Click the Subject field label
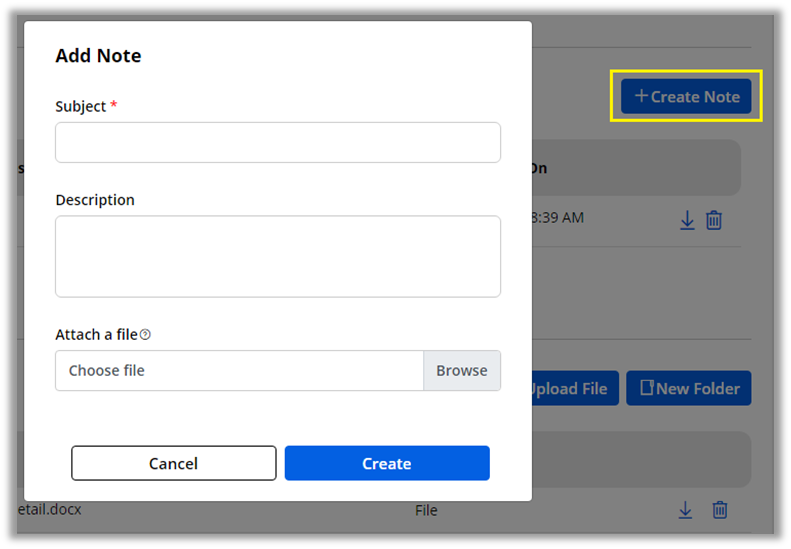This screenshot has width=791, height=549. [81, 106]
